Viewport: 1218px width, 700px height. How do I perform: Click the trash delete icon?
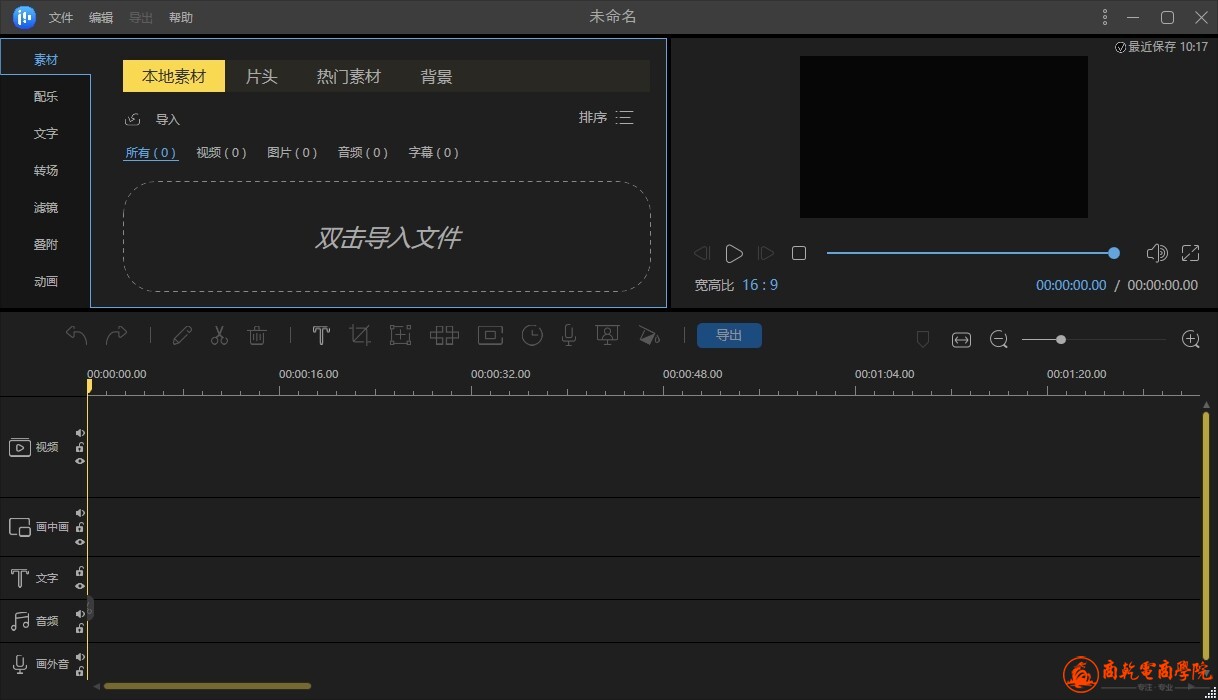point(257,336)
